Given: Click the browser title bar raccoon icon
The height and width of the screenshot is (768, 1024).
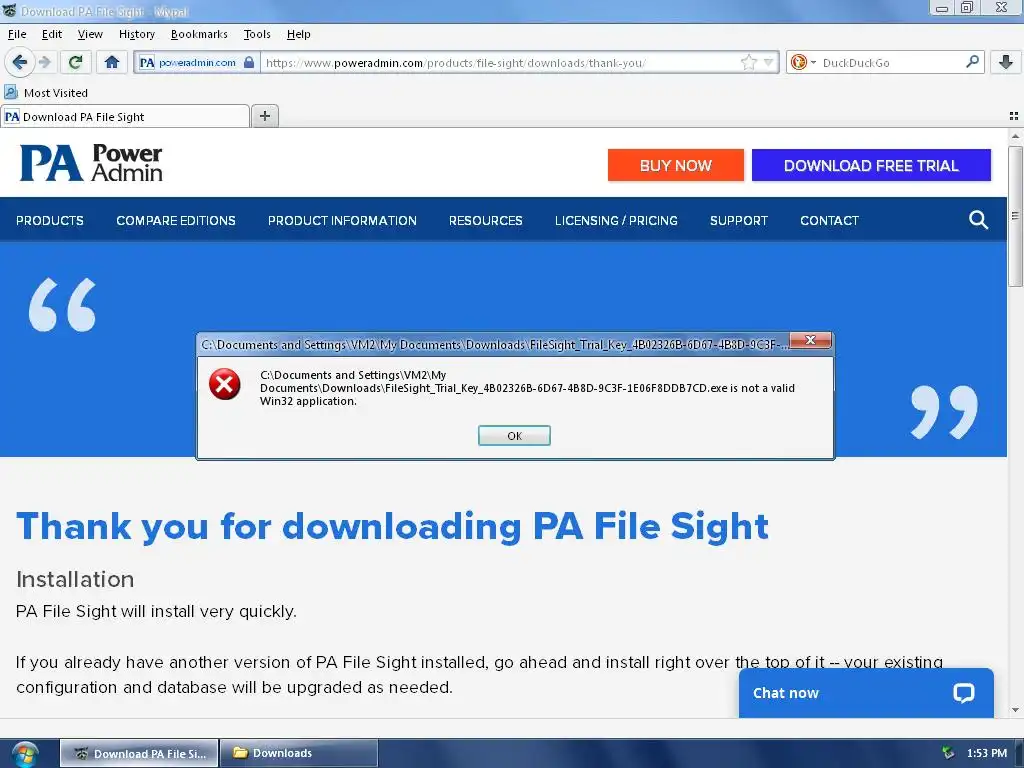Looking at the screenshot, I should (9, 10).
